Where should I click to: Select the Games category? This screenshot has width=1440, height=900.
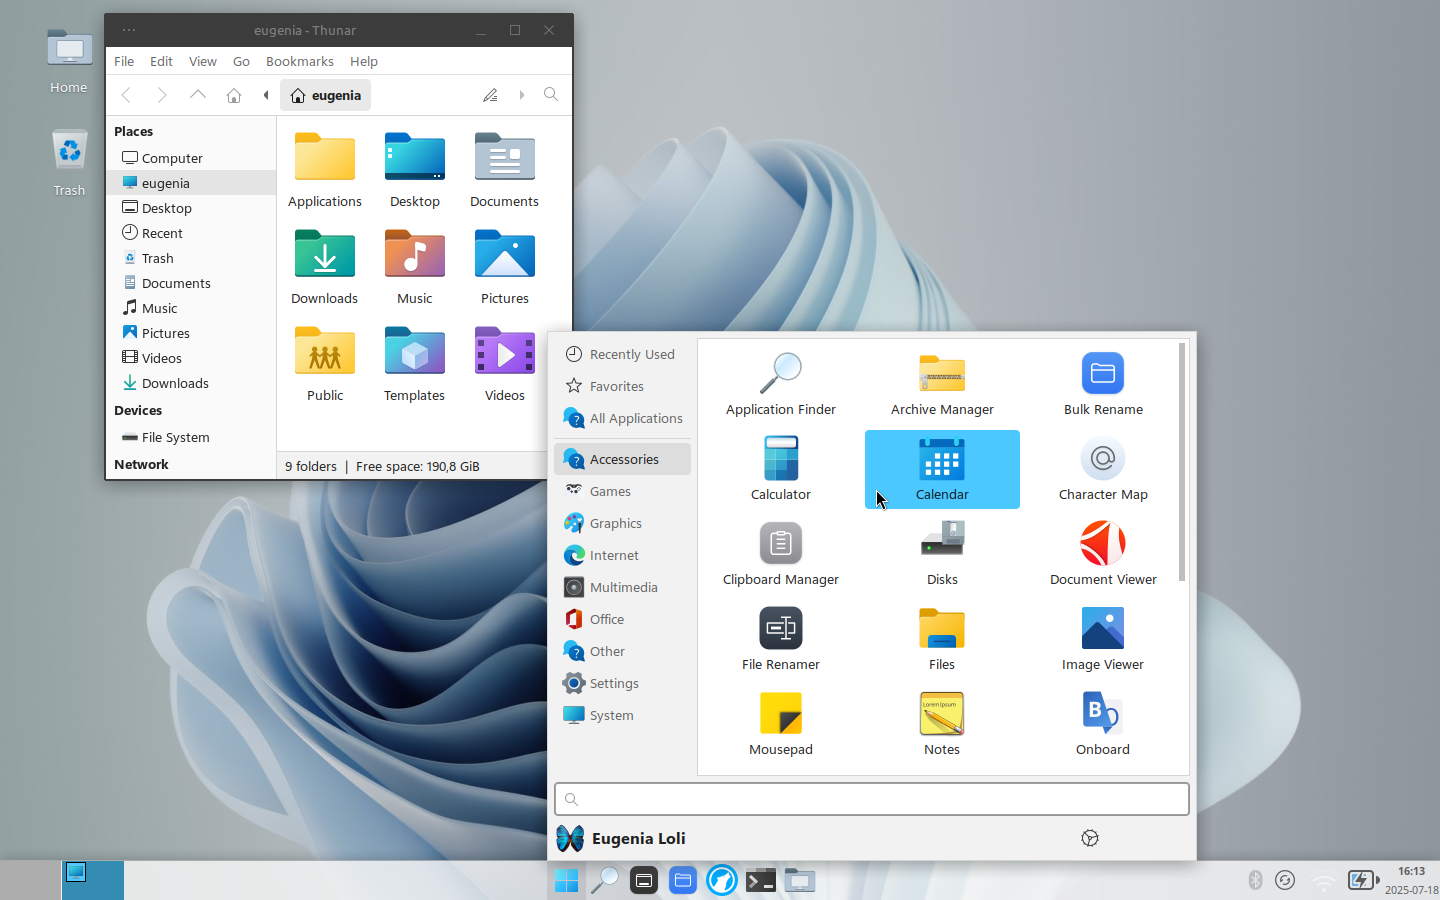[x=622, y=491]
